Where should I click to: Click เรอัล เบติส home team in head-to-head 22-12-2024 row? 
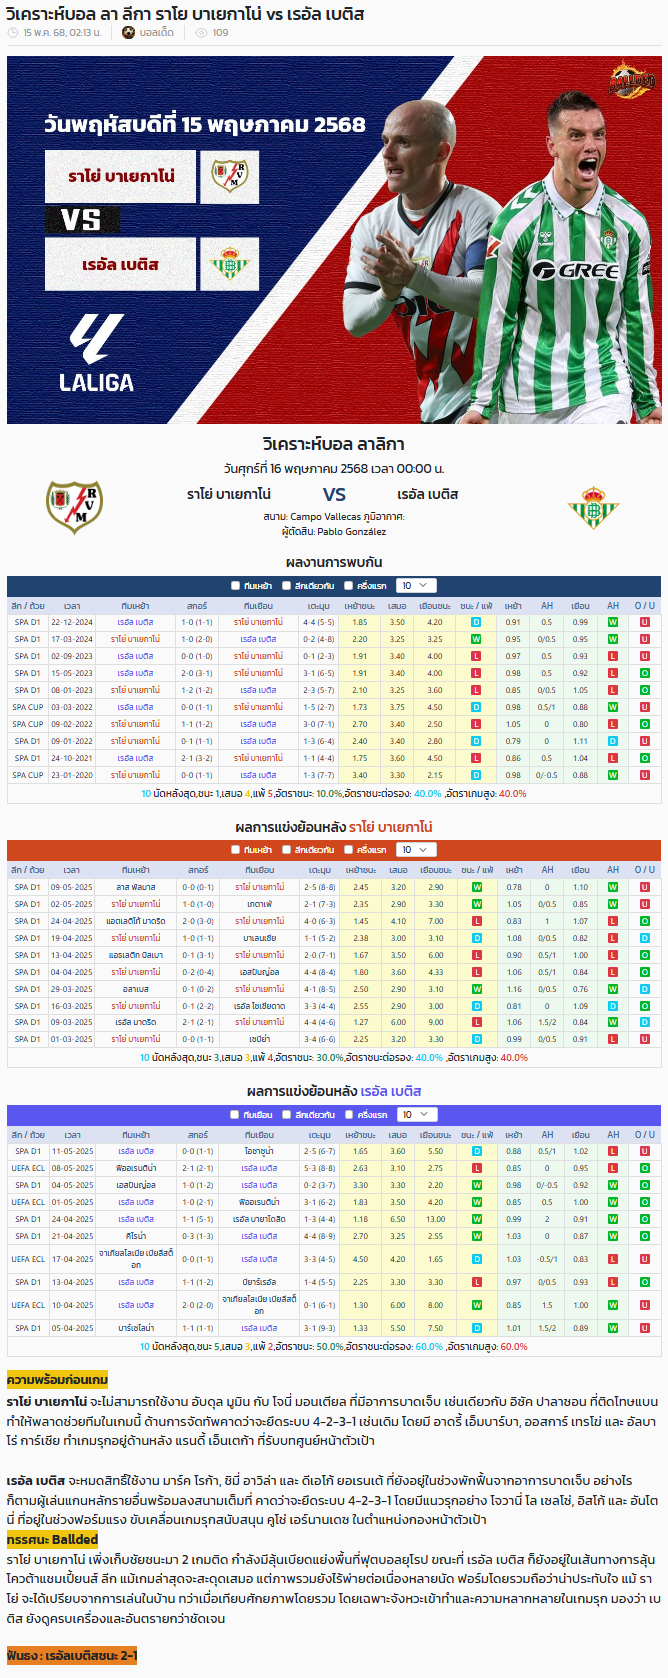(135, 622)
